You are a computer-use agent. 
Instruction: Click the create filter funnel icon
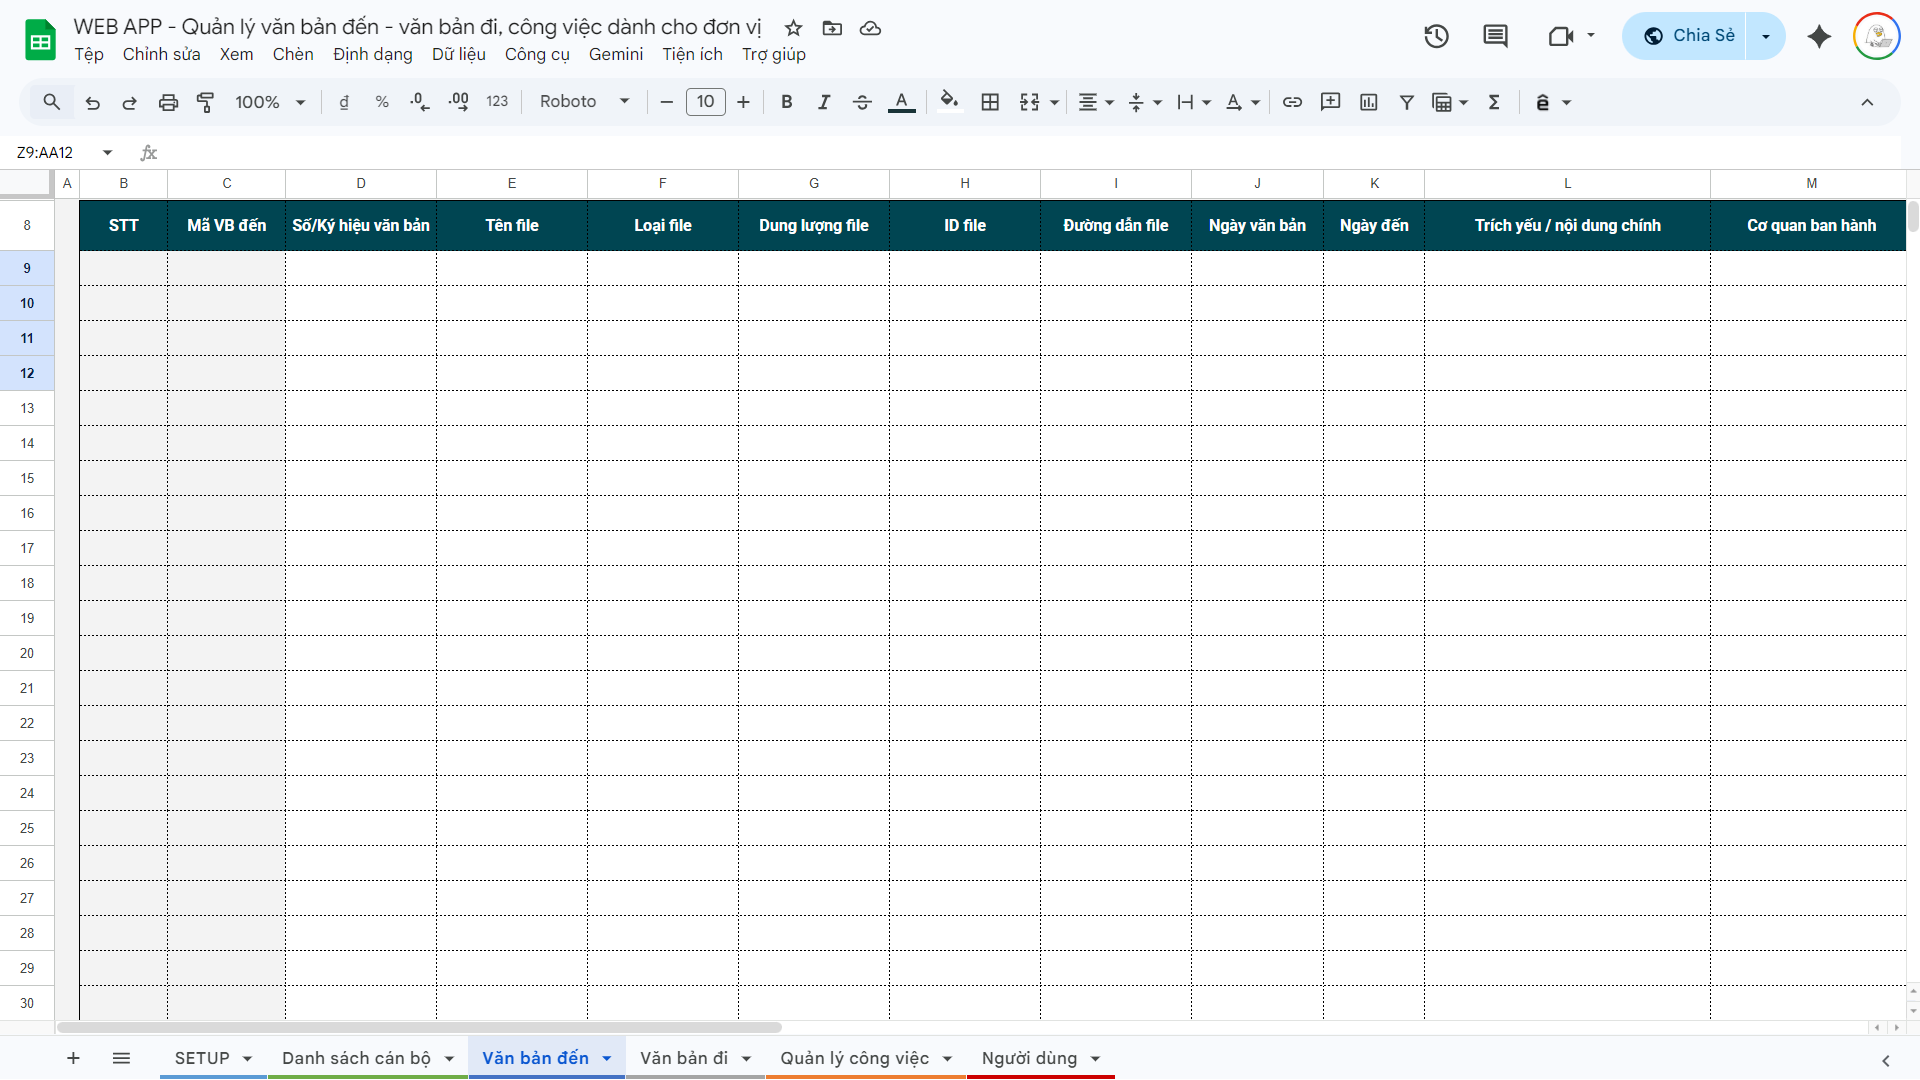click(x=1406, y=102)
